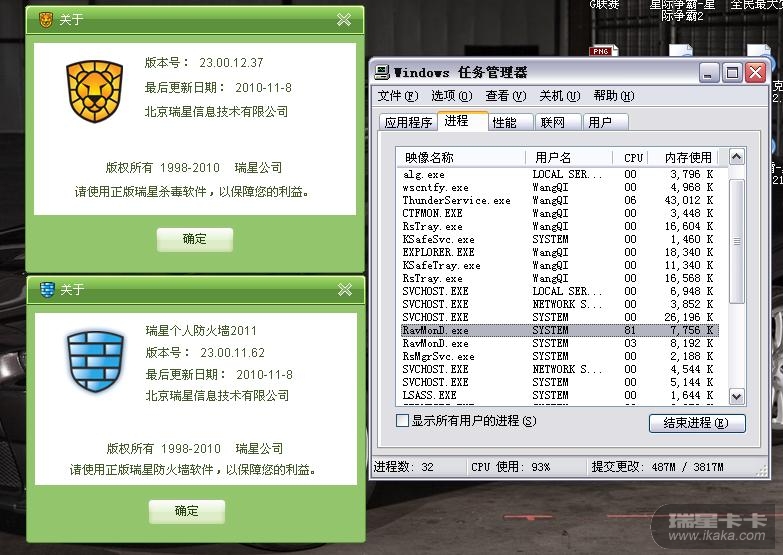
Task: Click the Rising lion shield logo
Action: (x=94, y=91)
